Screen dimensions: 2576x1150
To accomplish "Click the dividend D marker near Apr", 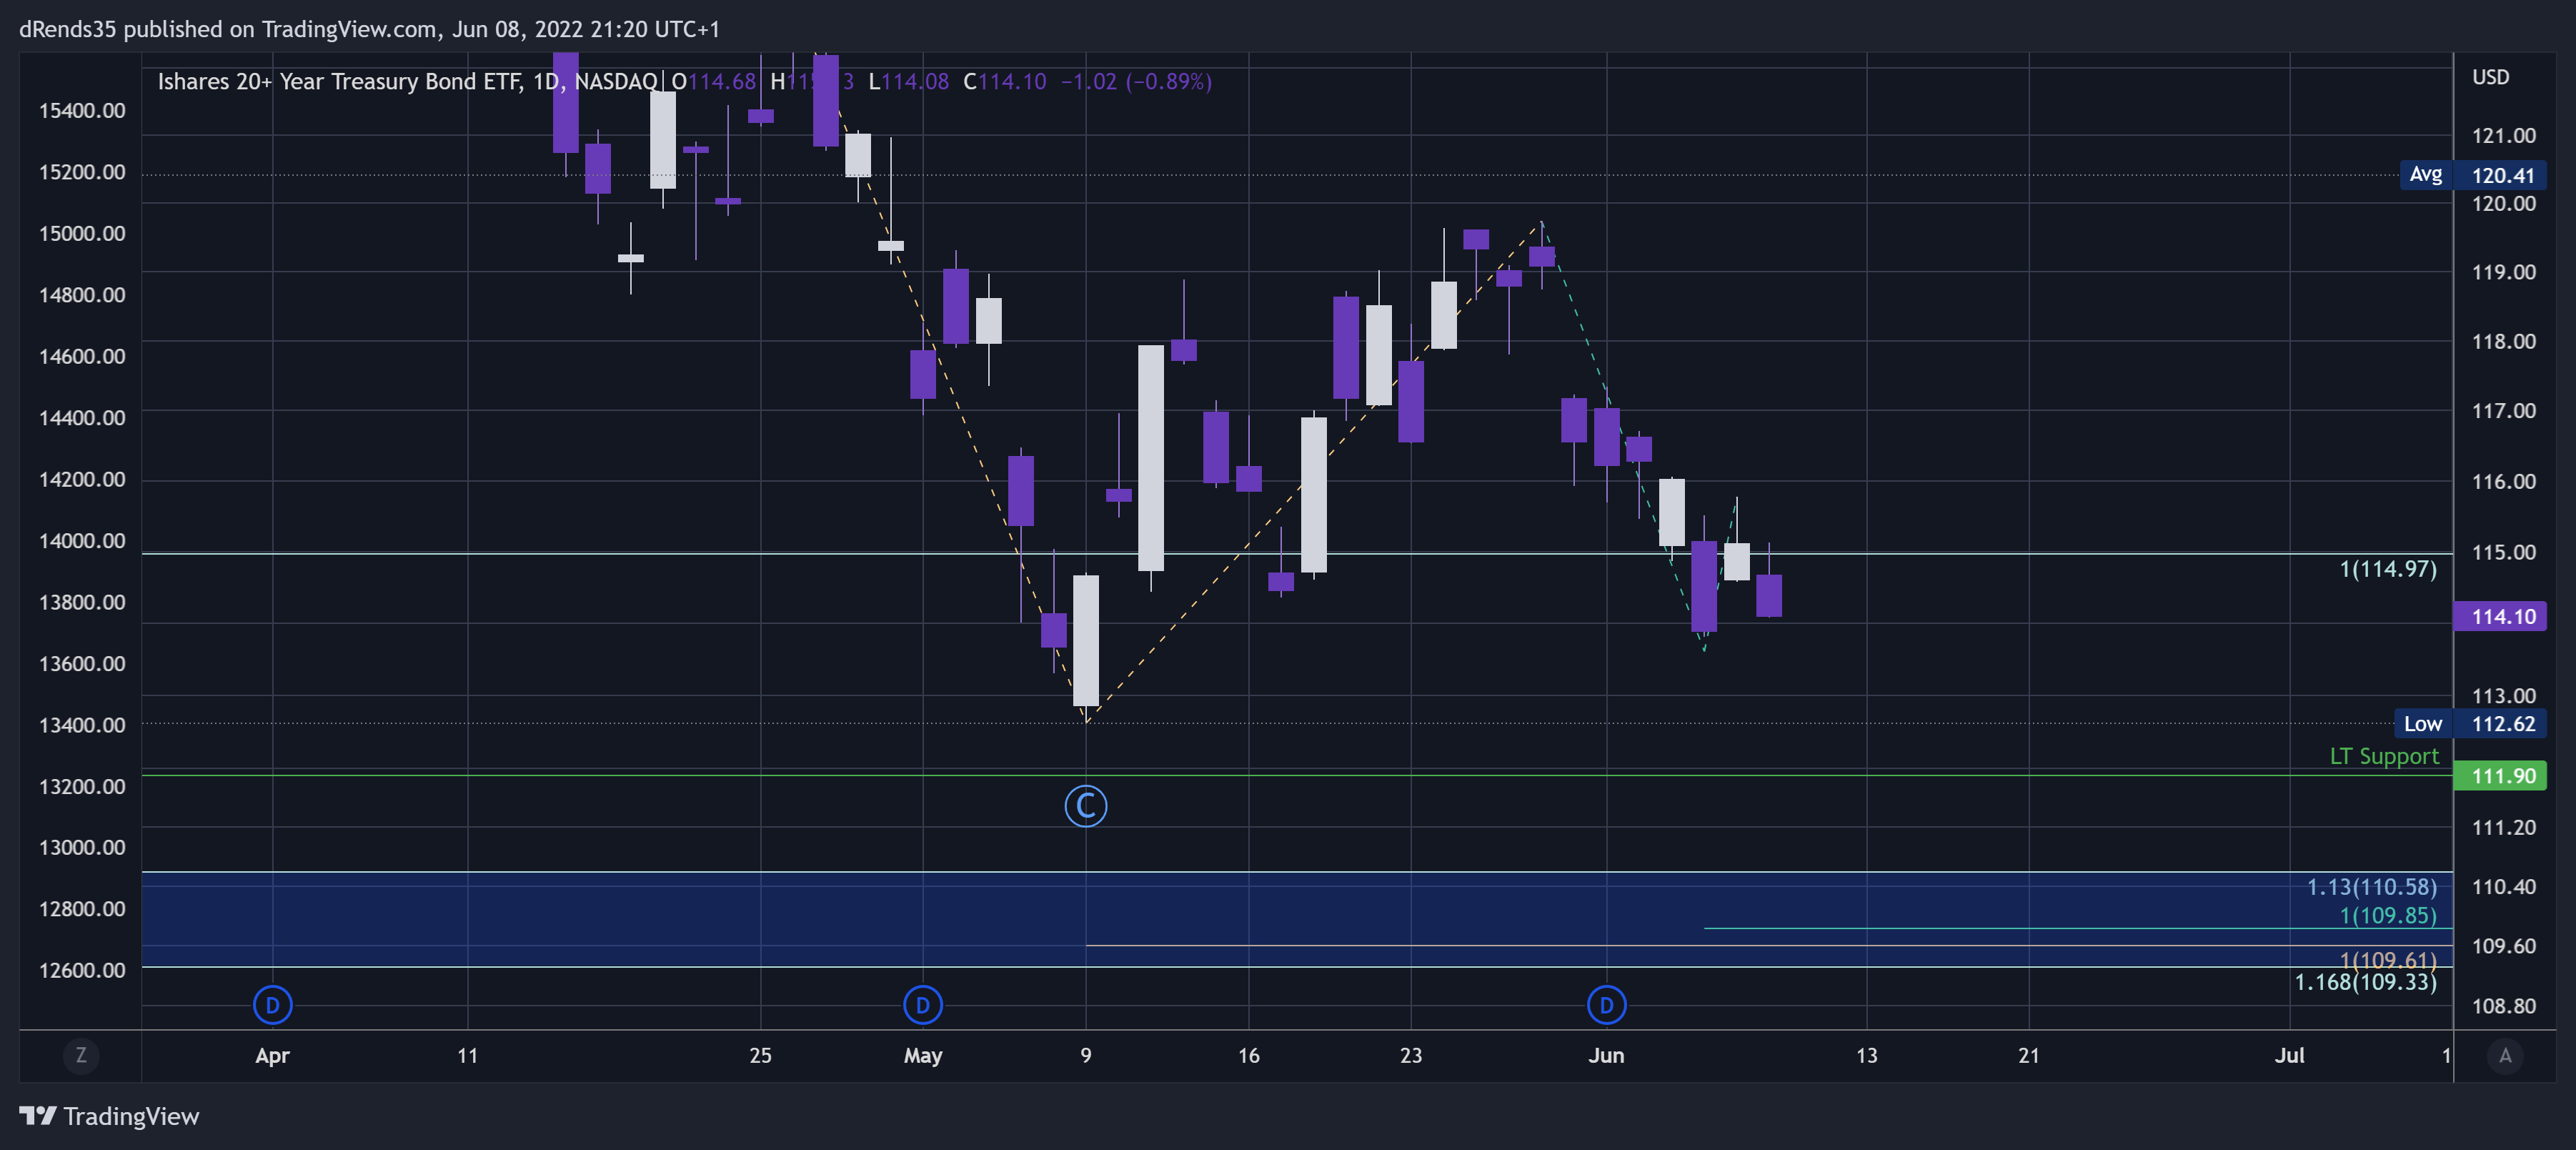I will point(272,1005).
